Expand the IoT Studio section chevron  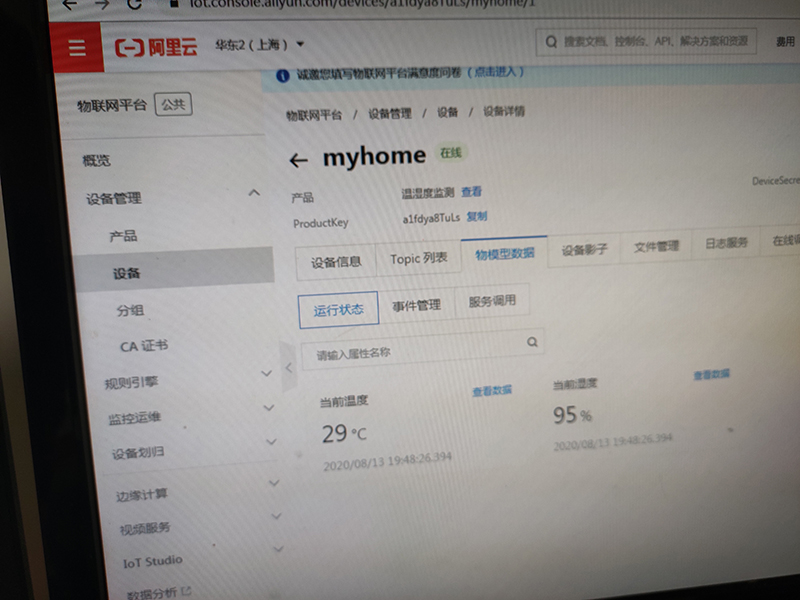pos(279,549)
